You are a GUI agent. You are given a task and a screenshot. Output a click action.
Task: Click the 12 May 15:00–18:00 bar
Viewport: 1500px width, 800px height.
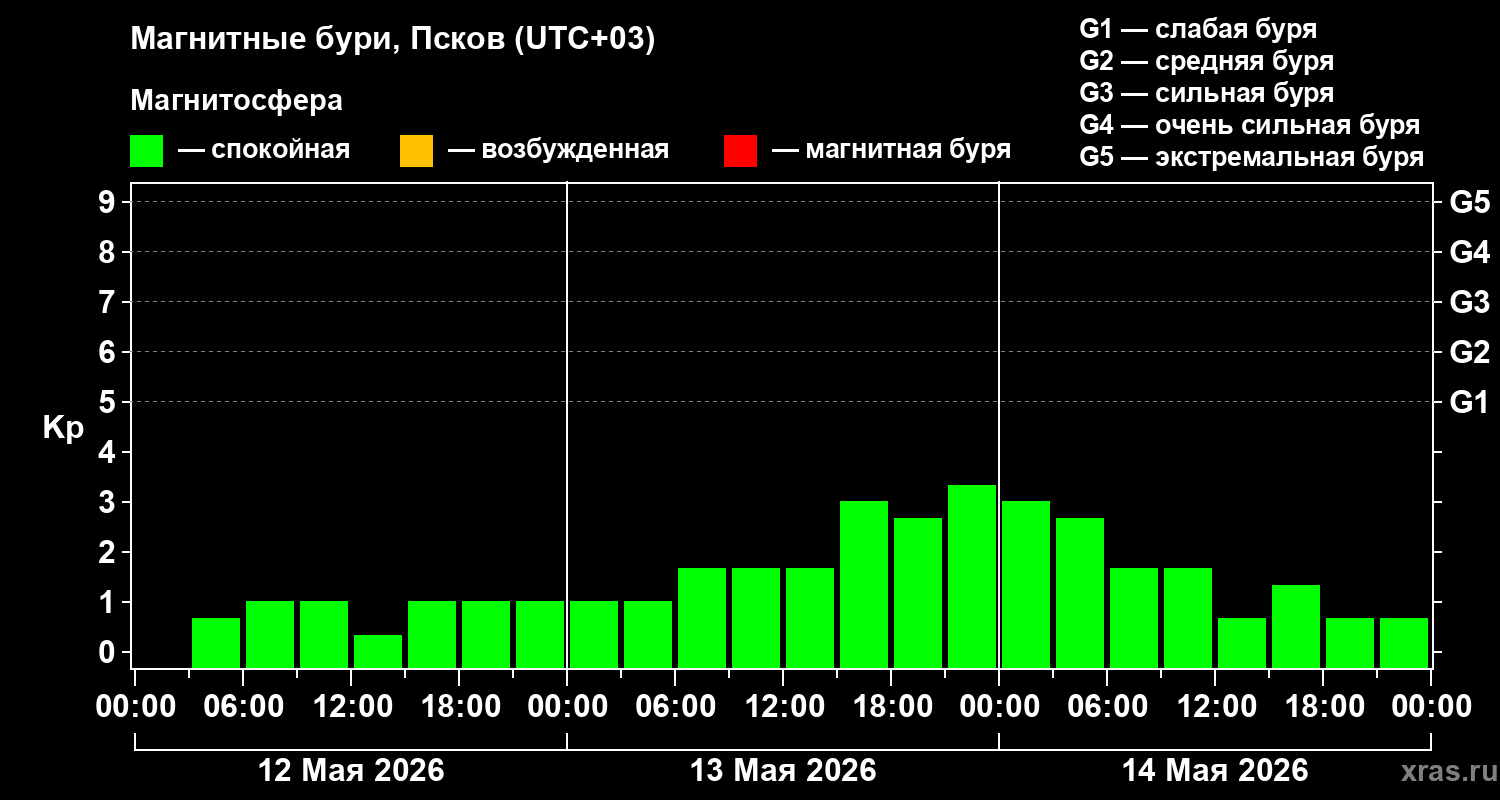(x=432, y=634)
